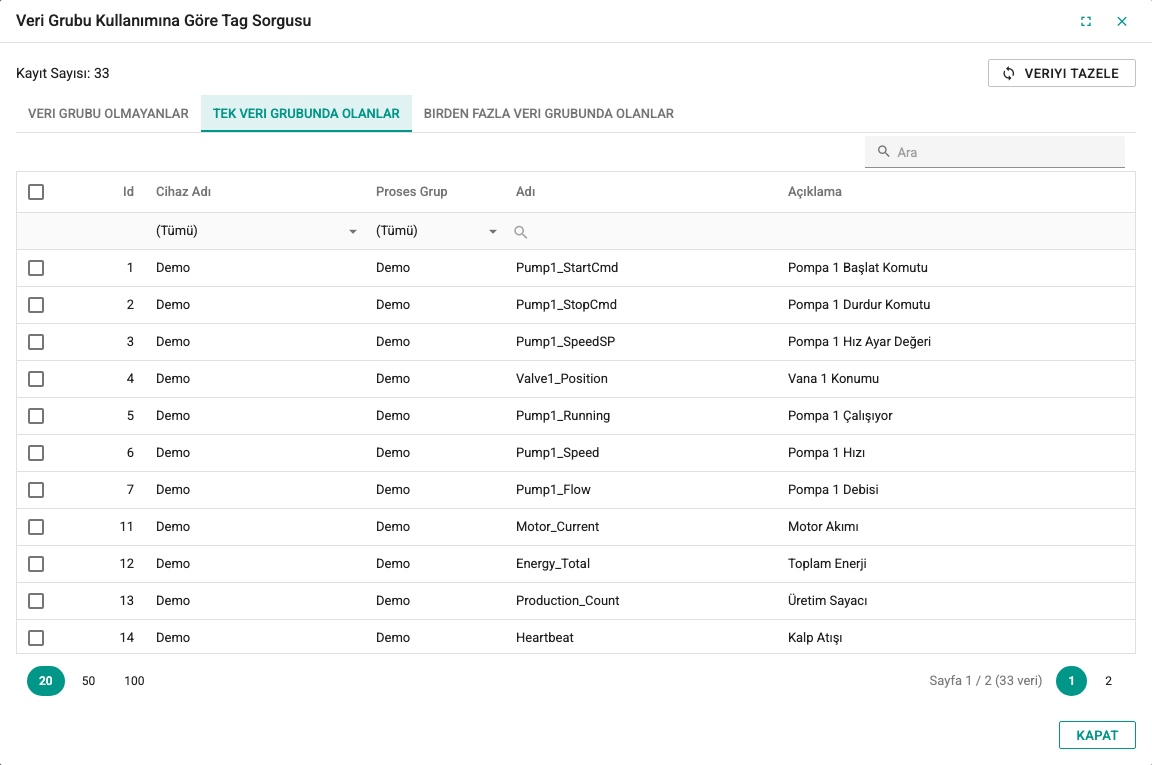1152x765 pixels.
Task: Click the search icon in the Adı filter
Action: [520, 232]
